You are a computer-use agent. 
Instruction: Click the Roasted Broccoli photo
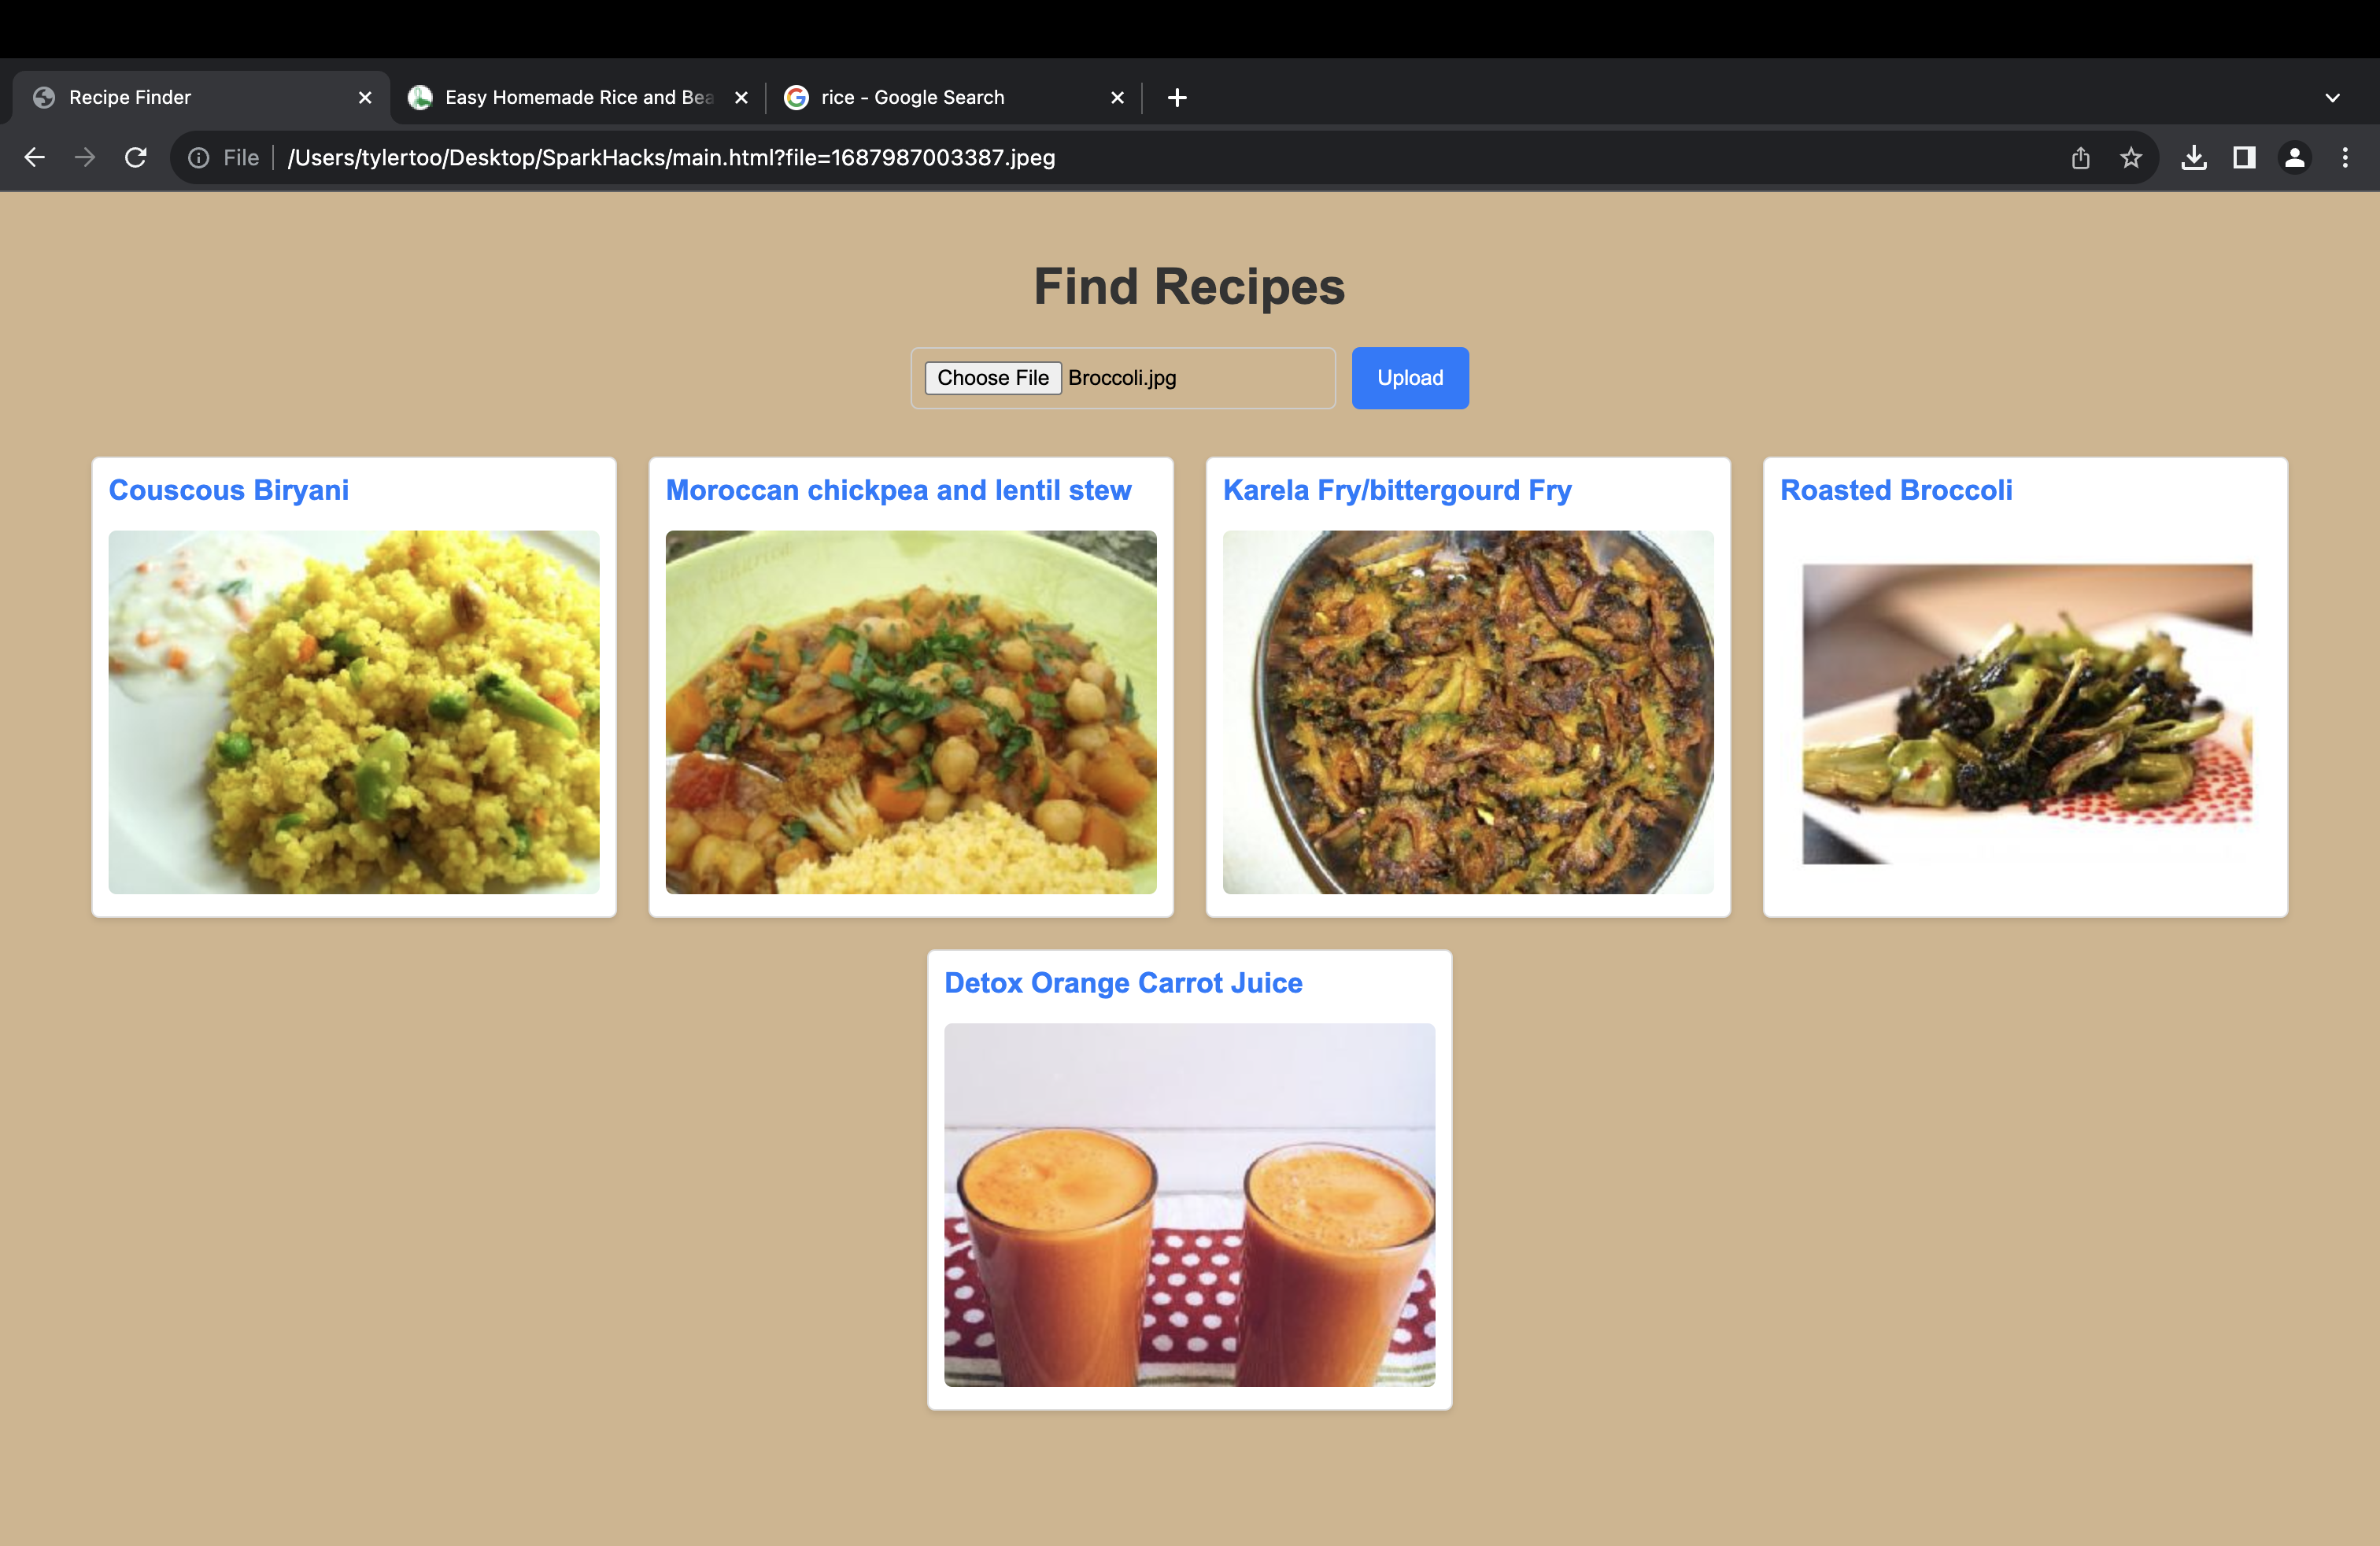2026,713
